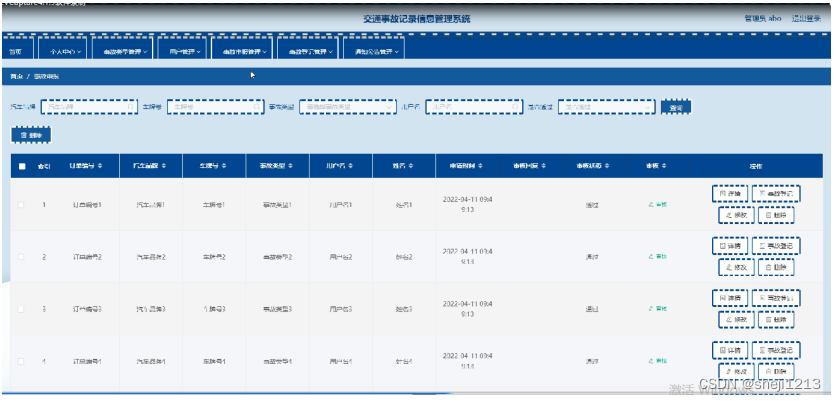Open the 事故类型 filter dropdown
Viewport: 836px width, 401px height.
tap(348, 107)
